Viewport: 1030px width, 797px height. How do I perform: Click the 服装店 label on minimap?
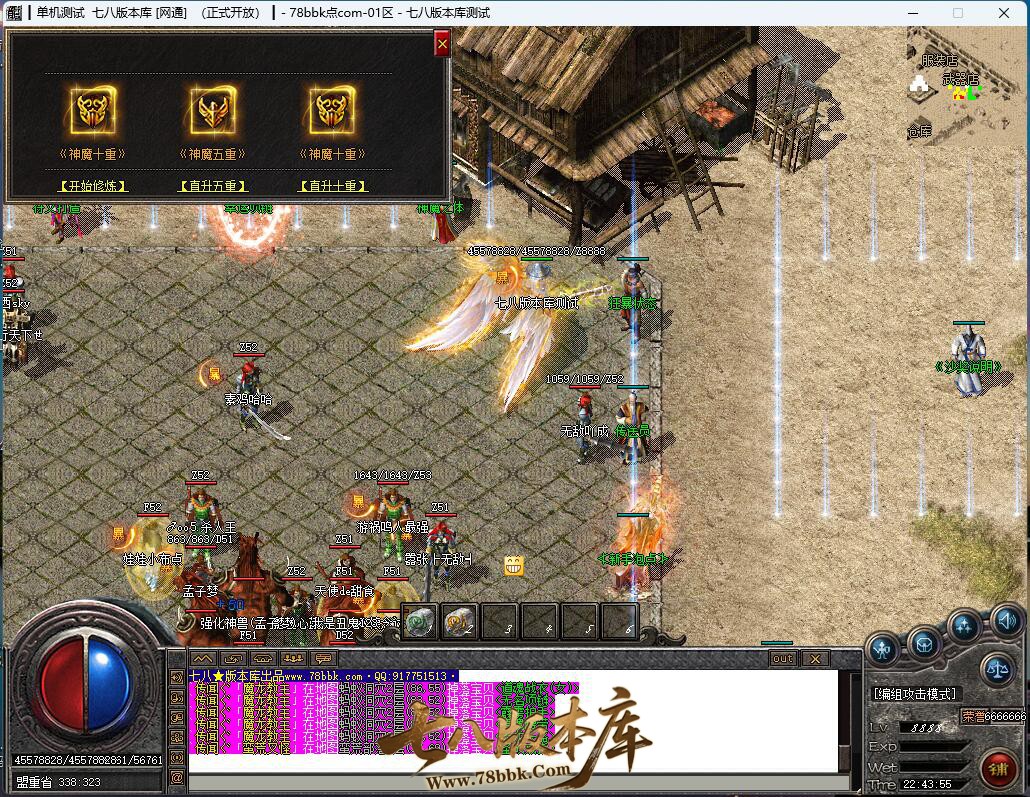click(939, 60)
